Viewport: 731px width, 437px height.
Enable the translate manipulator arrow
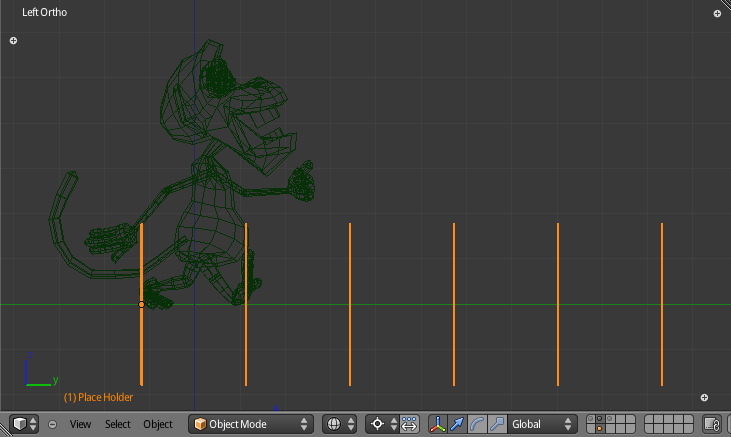click(x=457, y=424)
